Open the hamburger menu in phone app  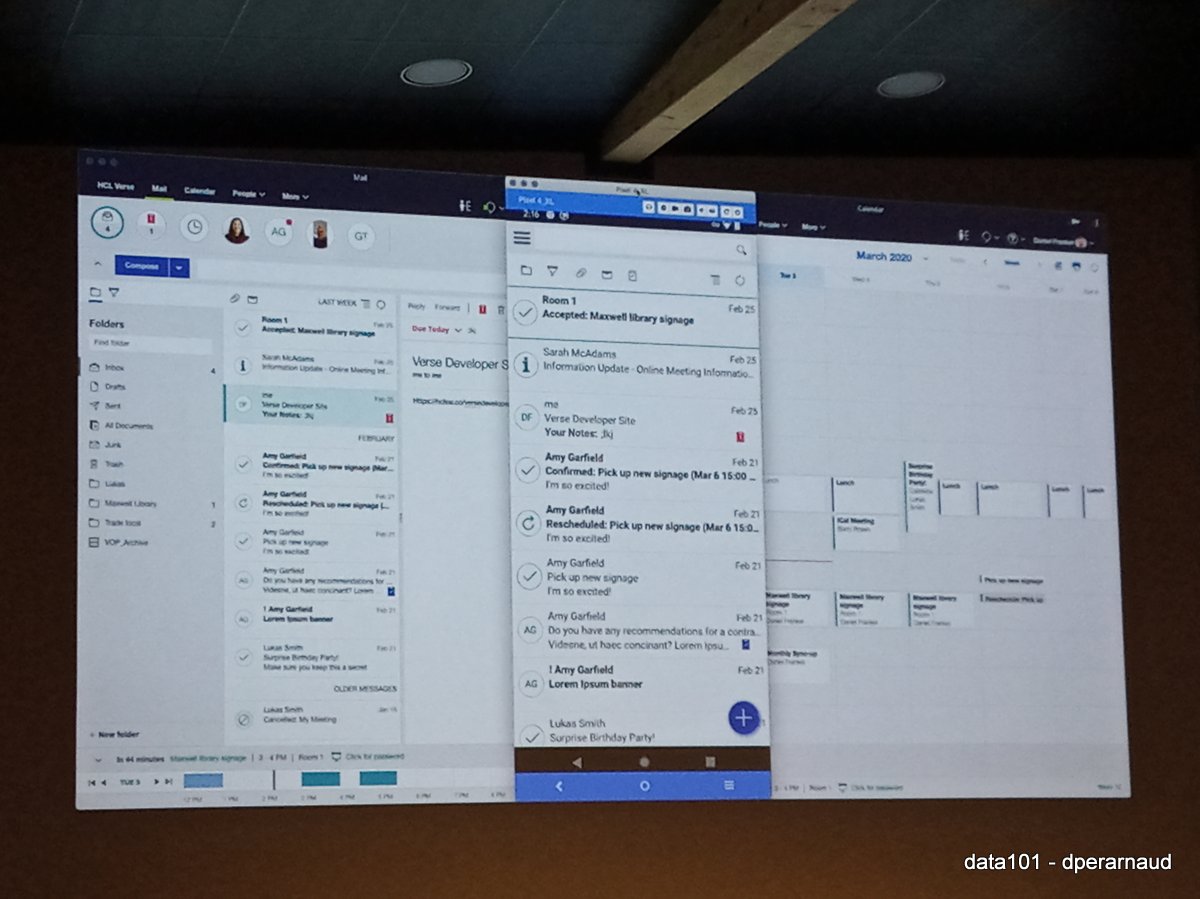pos(522,238)
